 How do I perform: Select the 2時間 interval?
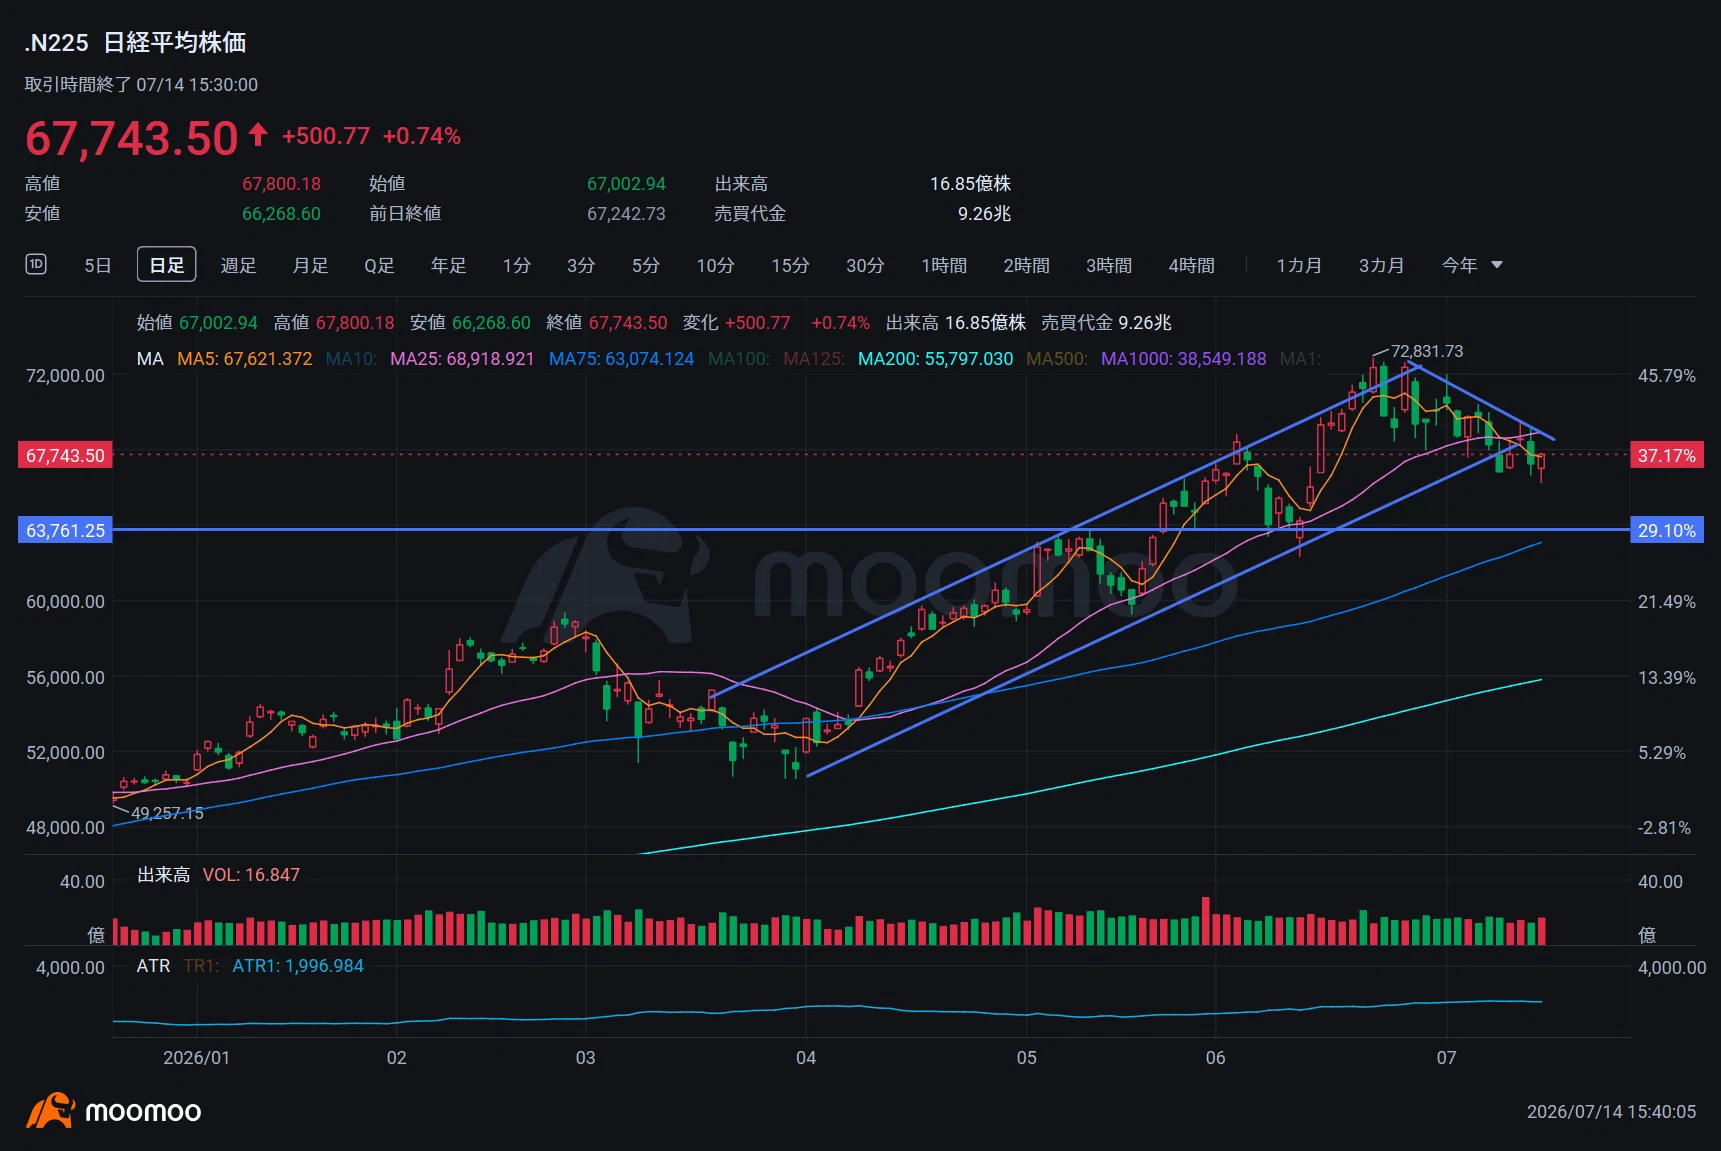point(1027,265)
